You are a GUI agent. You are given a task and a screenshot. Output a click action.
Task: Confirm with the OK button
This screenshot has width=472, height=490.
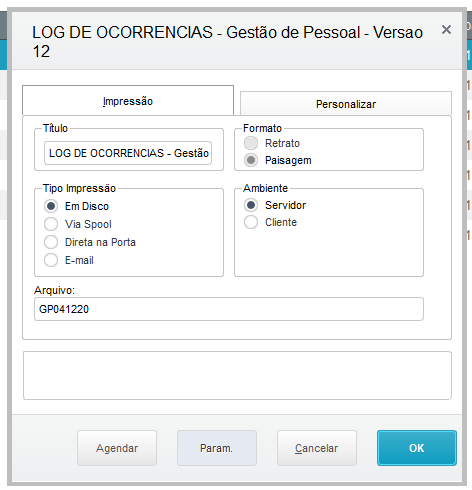(417, 448)
